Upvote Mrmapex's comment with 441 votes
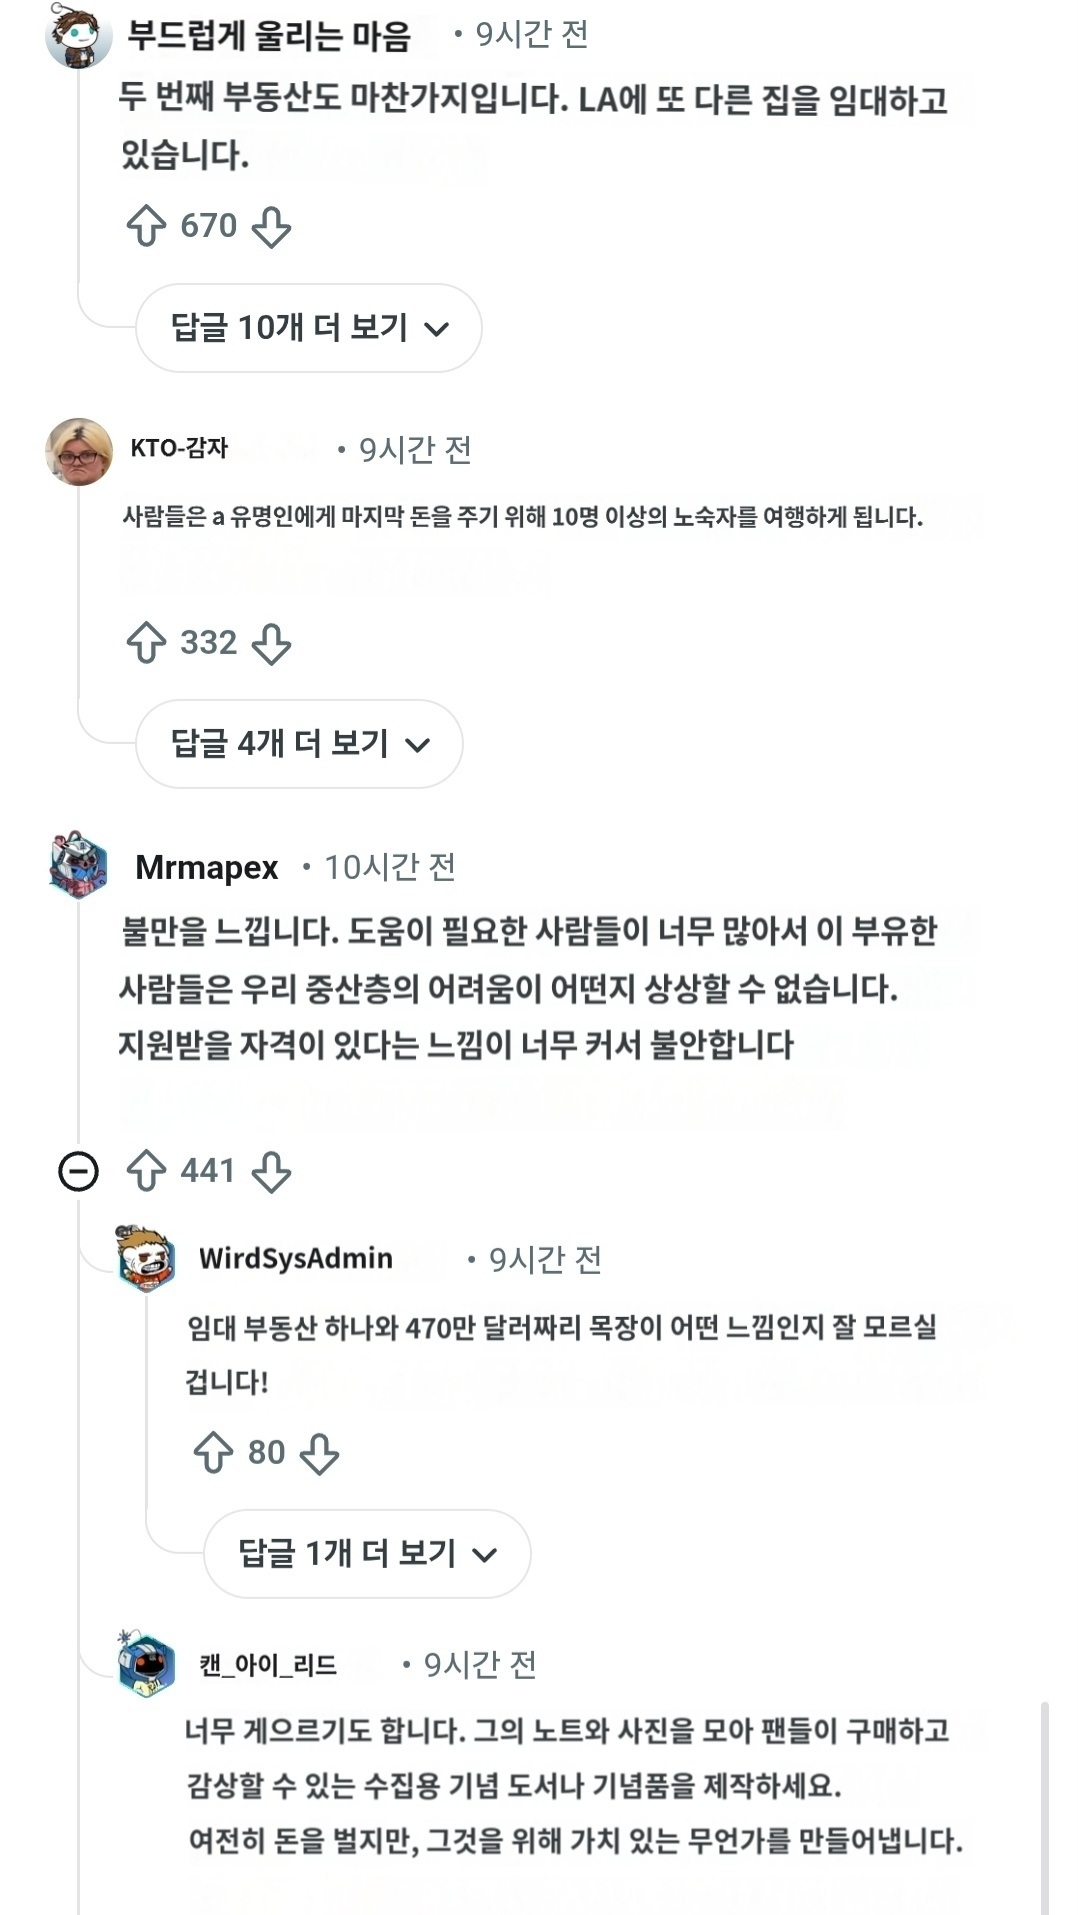 (146, 1171)
